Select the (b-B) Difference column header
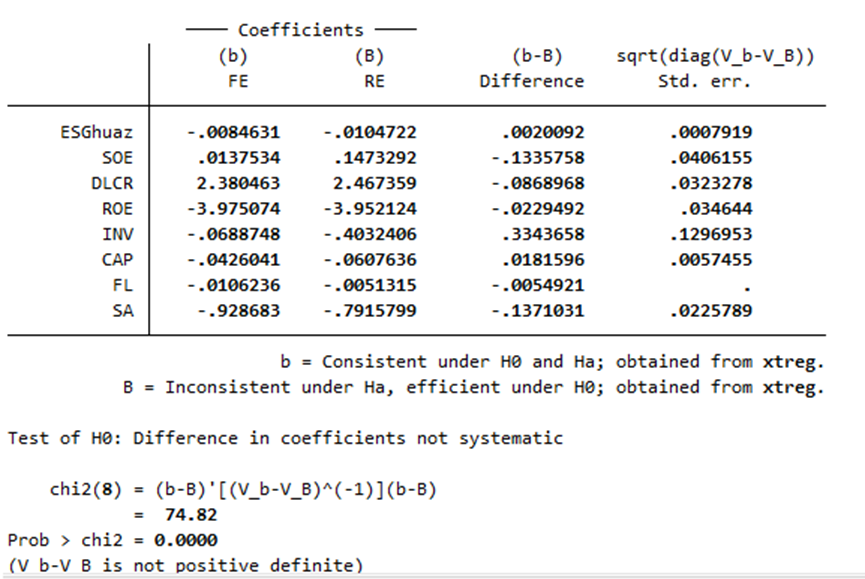The height and width of the screenshot is (579, 865). click(532, 68)
